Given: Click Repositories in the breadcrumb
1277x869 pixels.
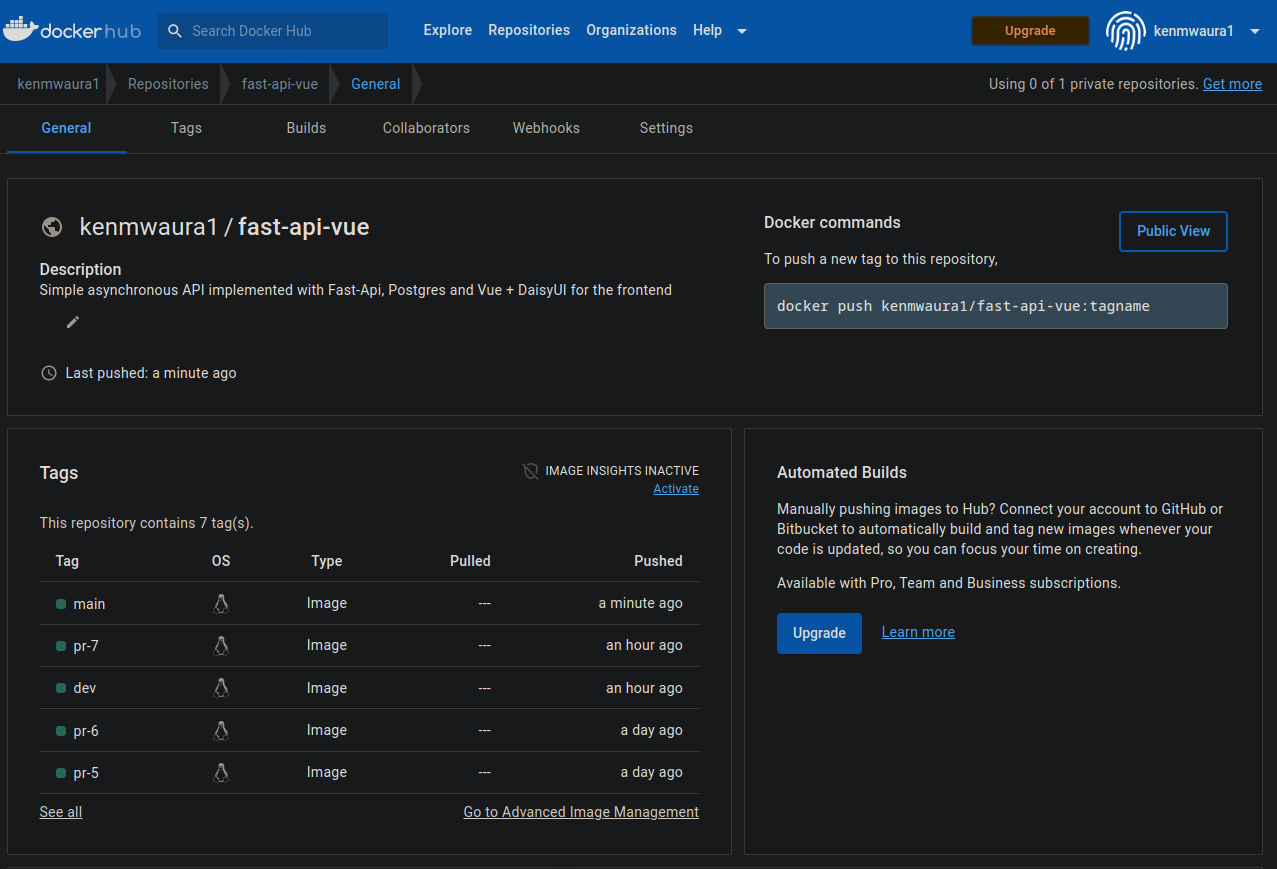Looking at the screenshot, I should (168, 84).
